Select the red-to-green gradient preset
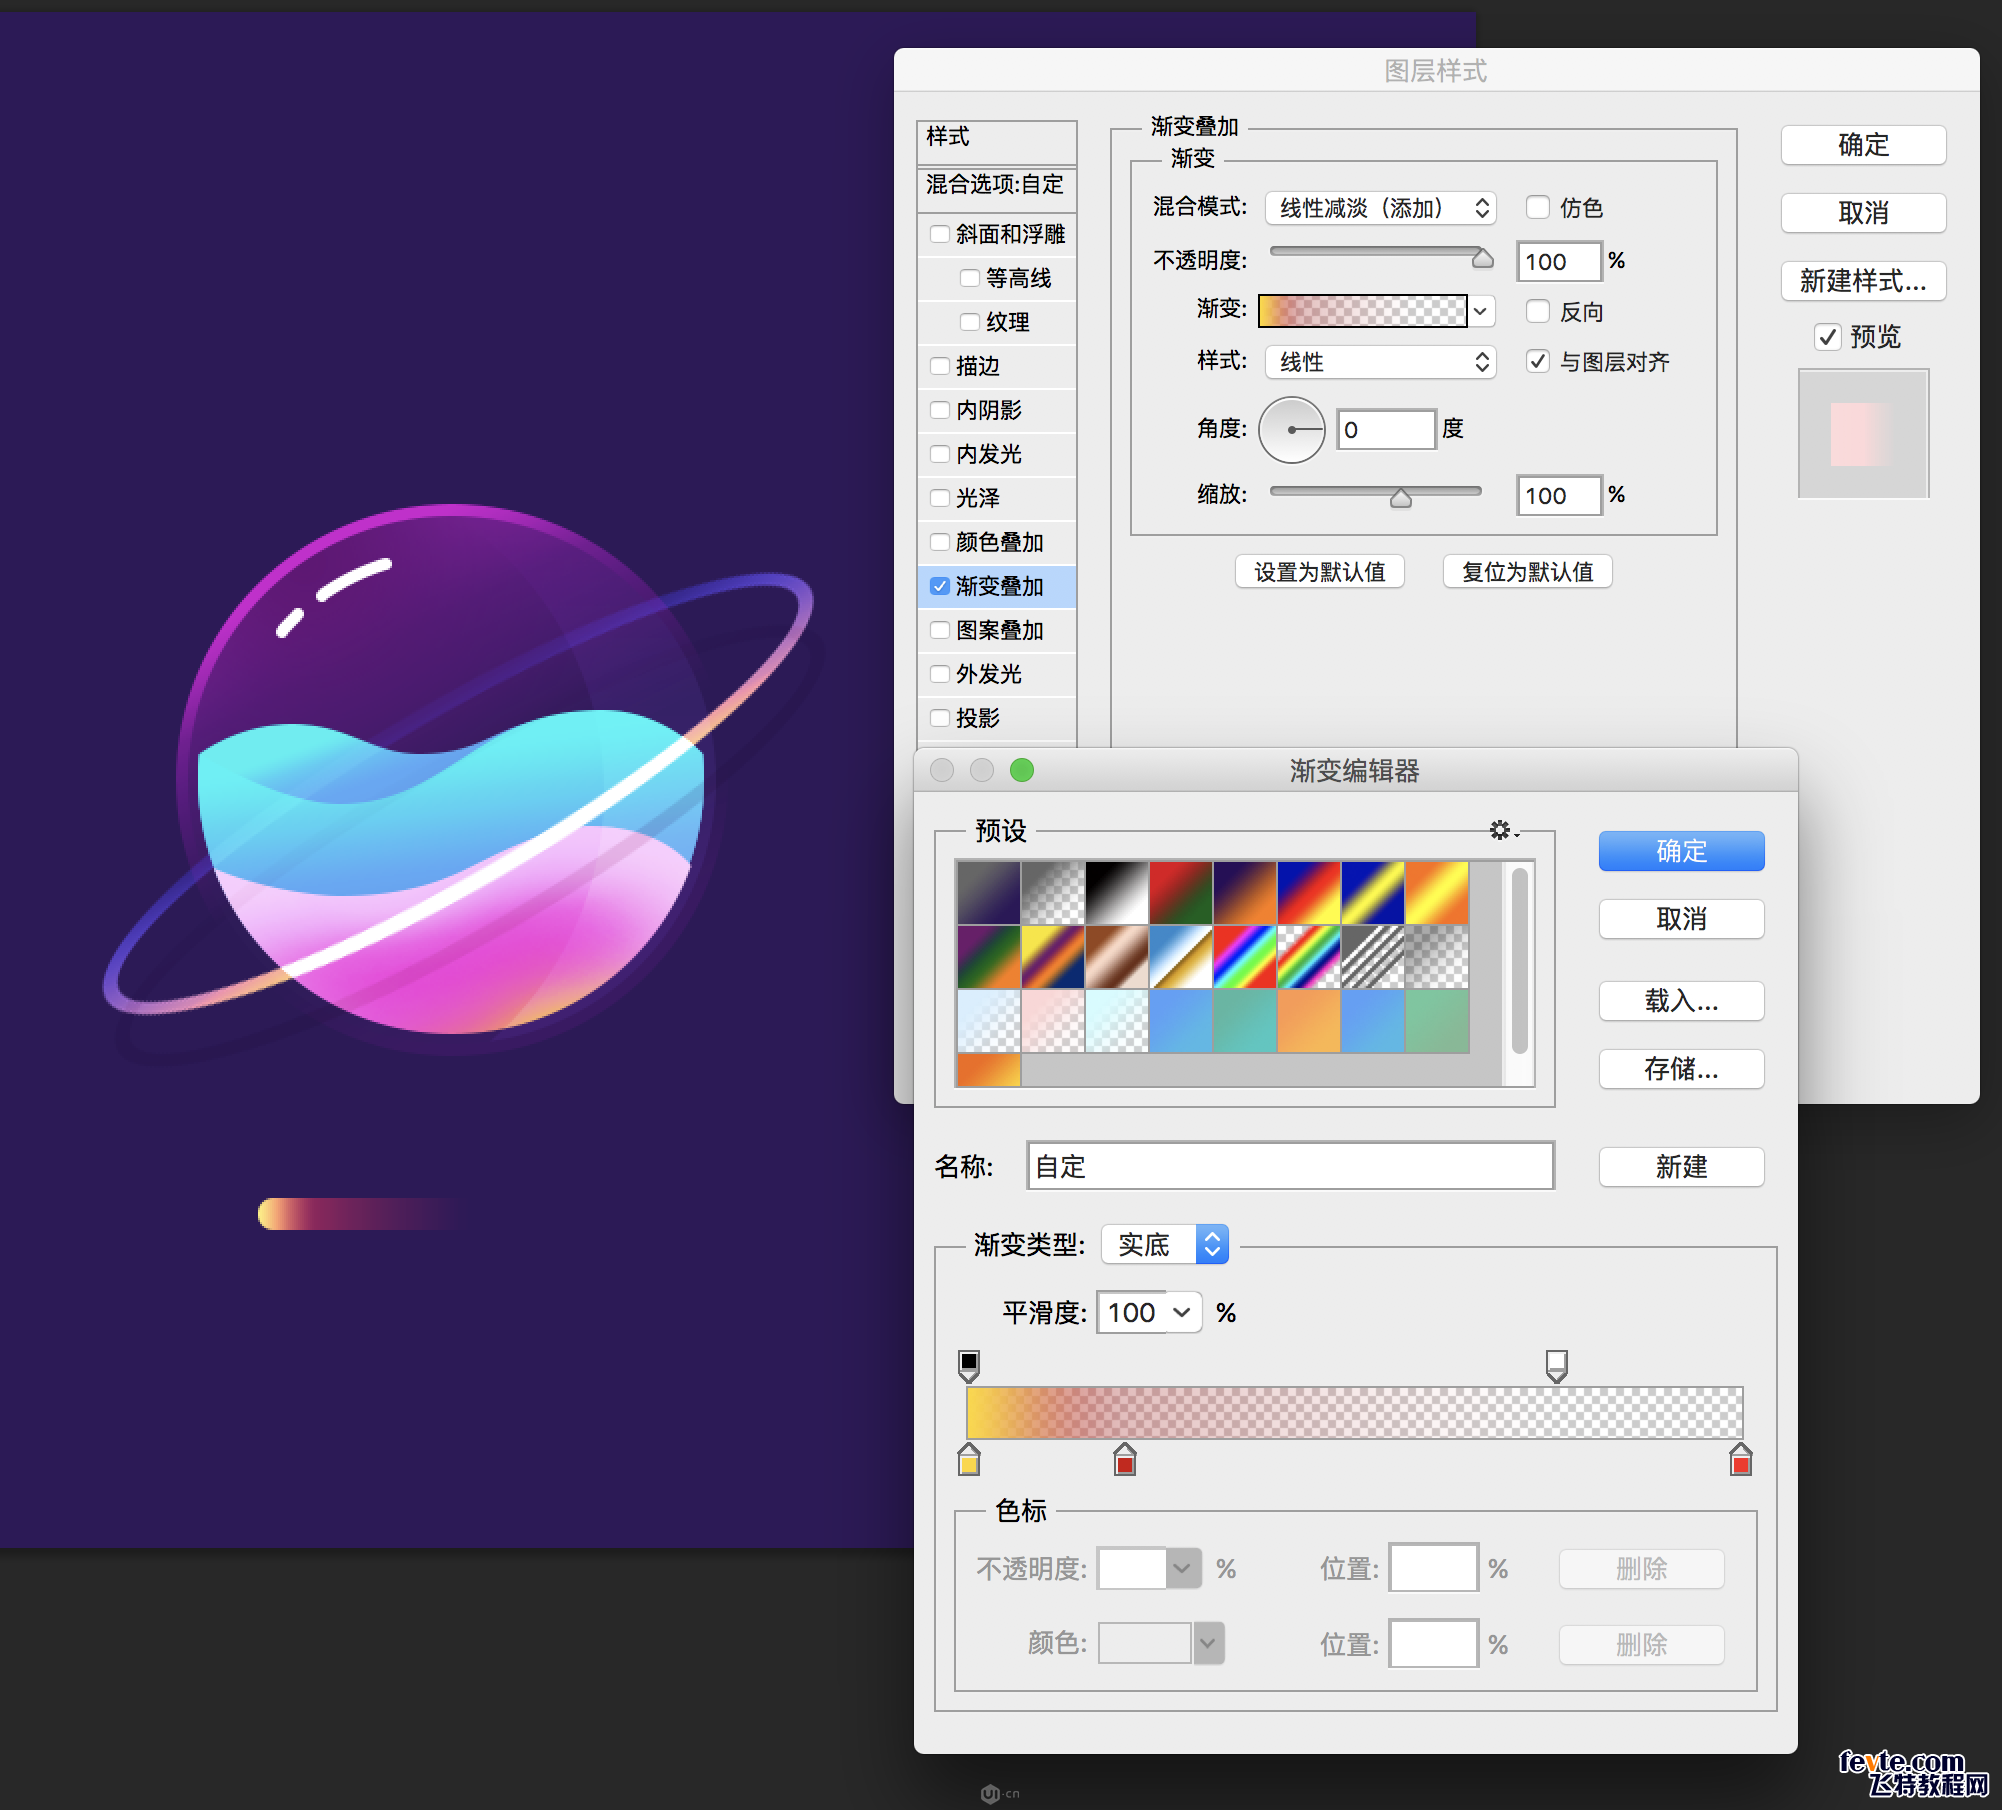Screen dimensions: 2002x1810 tap(1181, 893)
